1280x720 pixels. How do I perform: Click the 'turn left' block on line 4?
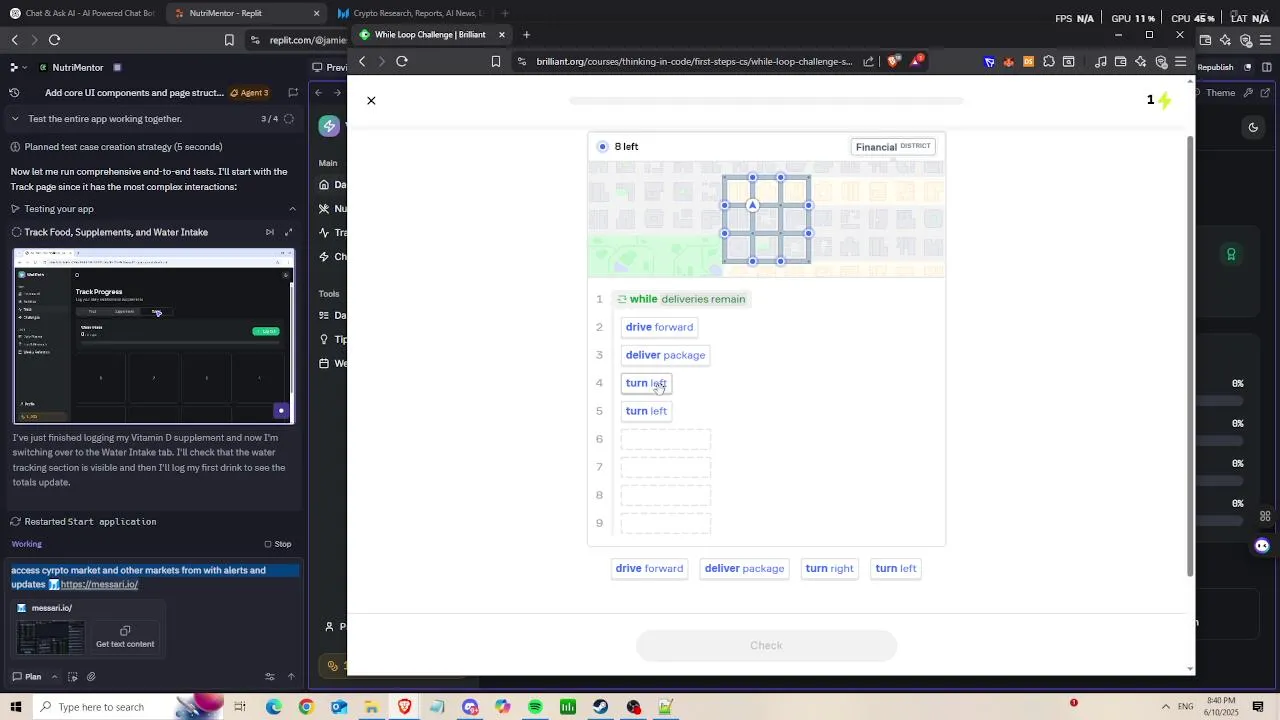pyautogui.click(x=646, y=383)
